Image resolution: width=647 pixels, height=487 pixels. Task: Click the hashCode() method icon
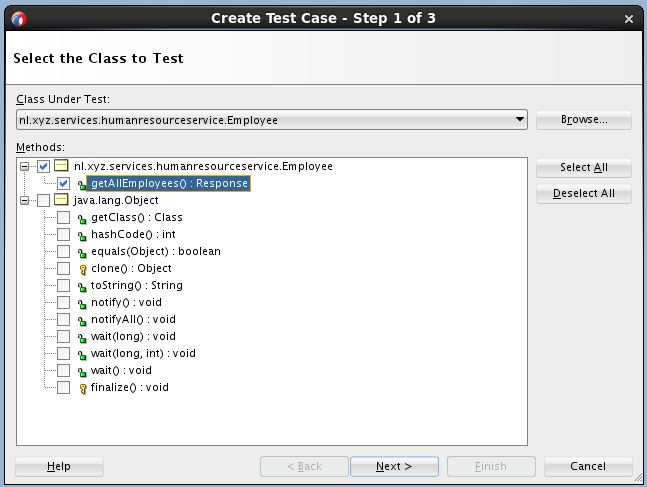[x=82, y=235]
